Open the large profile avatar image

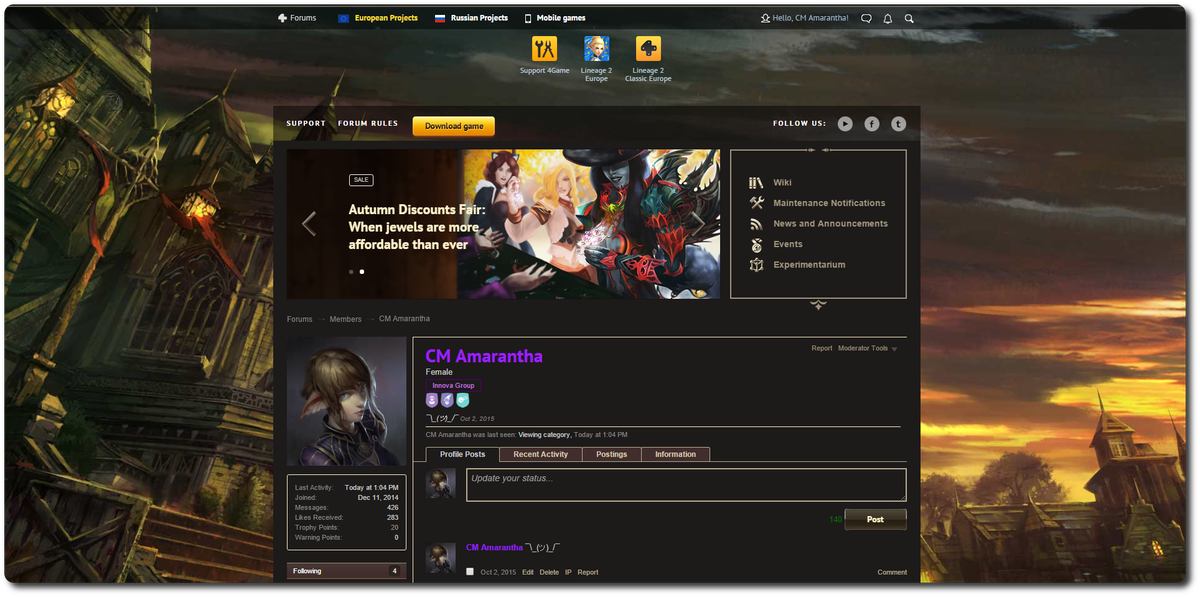tap(347, 401)
